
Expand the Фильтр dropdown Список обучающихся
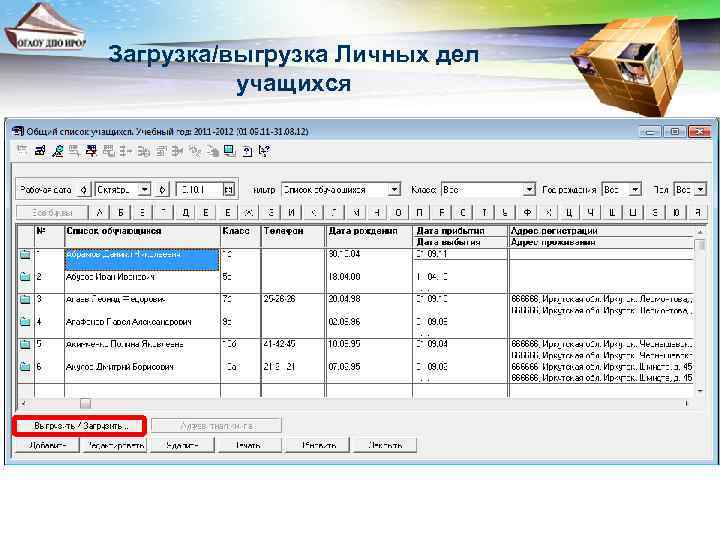click(394, 190)
